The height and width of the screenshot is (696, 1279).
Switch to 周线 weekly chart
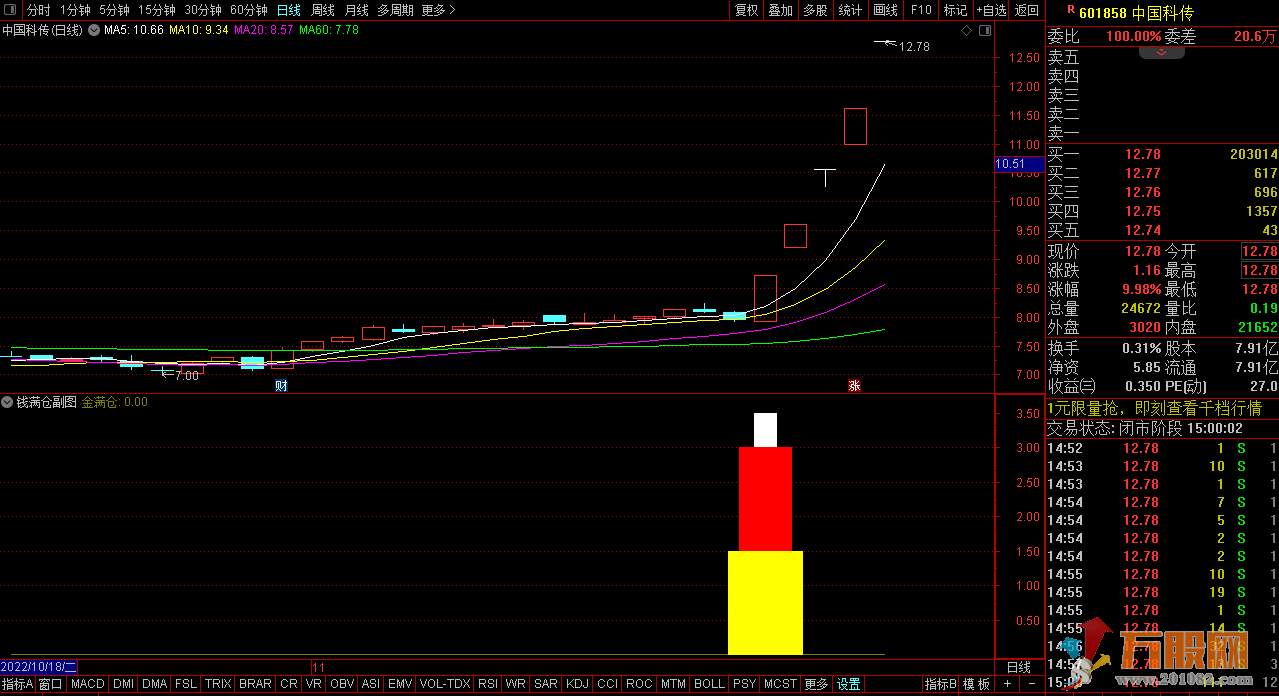(323, 10)
